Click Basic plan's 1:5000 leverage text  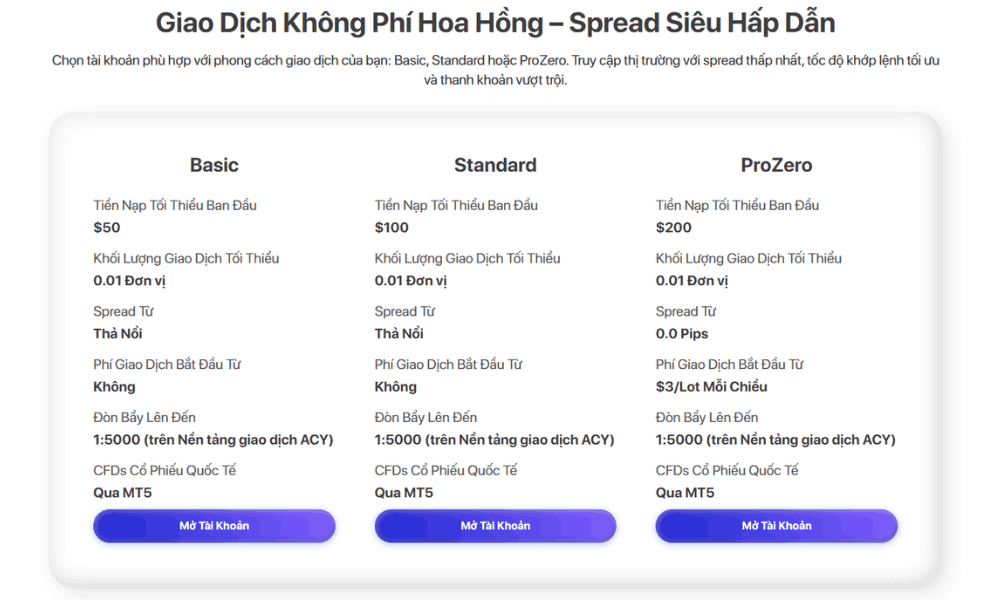(x=213, y=440)
